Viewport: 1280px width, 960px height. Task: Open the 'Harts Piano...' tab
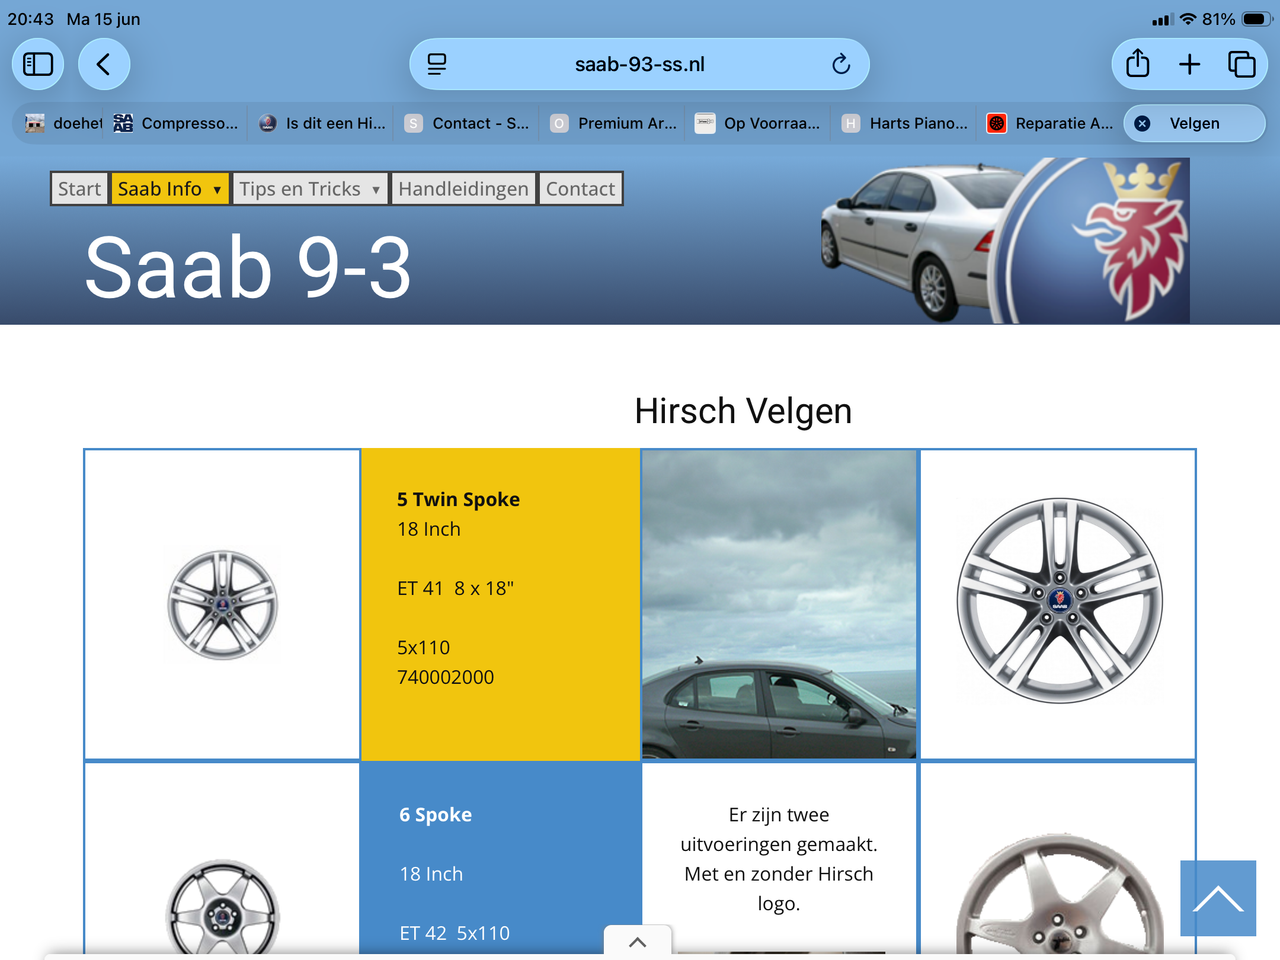point(904,123)
